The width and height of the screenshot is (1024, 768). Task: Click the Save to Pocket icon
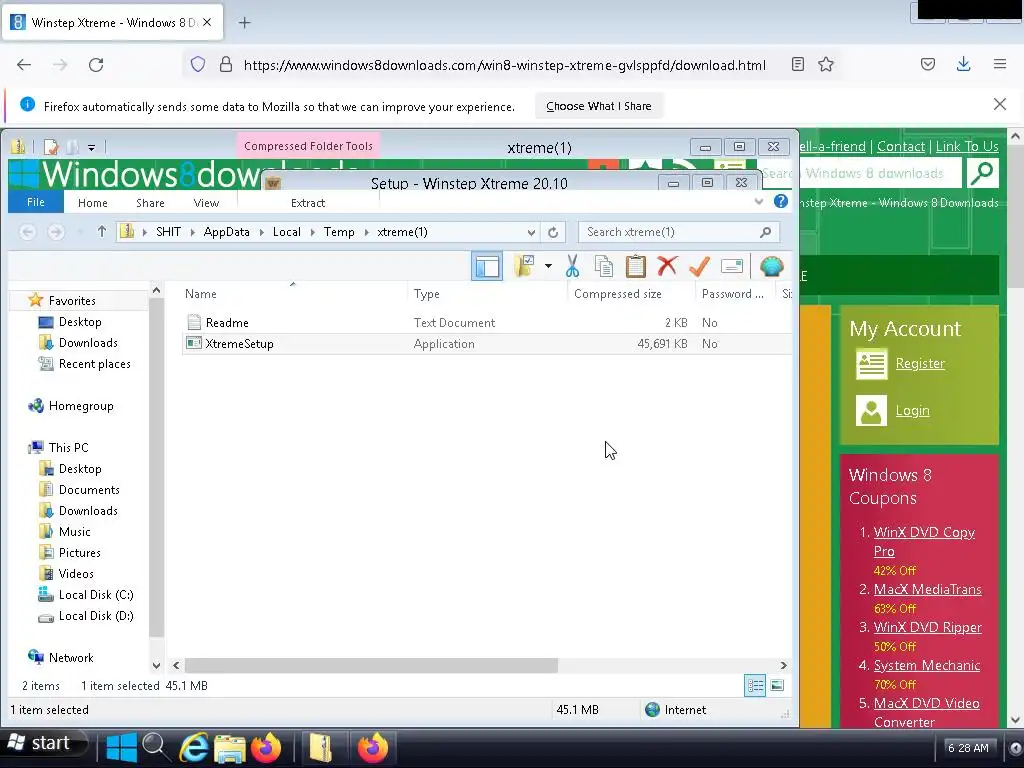928,64
